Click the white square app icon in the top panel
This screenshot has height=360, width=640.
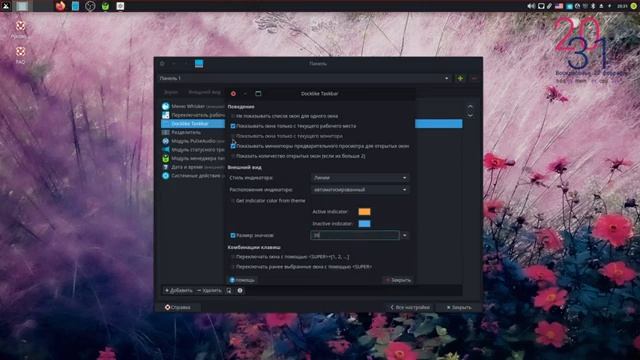(120, 6)
